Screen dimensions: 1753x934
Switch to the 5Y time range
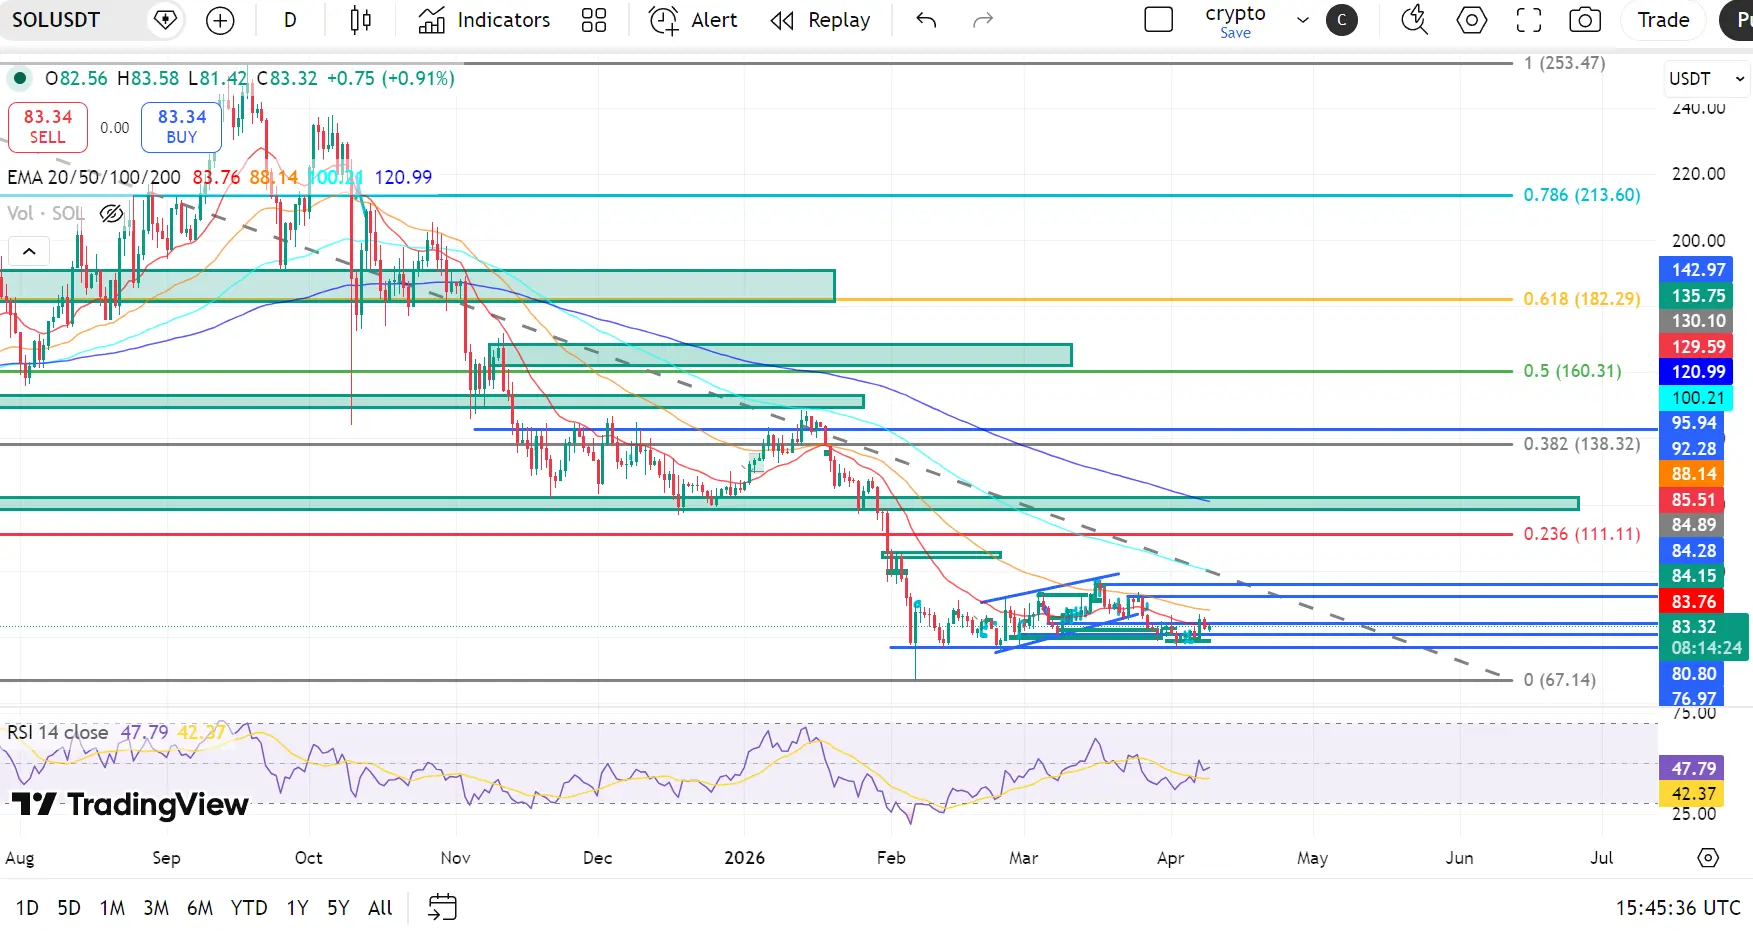coord(338,908)
